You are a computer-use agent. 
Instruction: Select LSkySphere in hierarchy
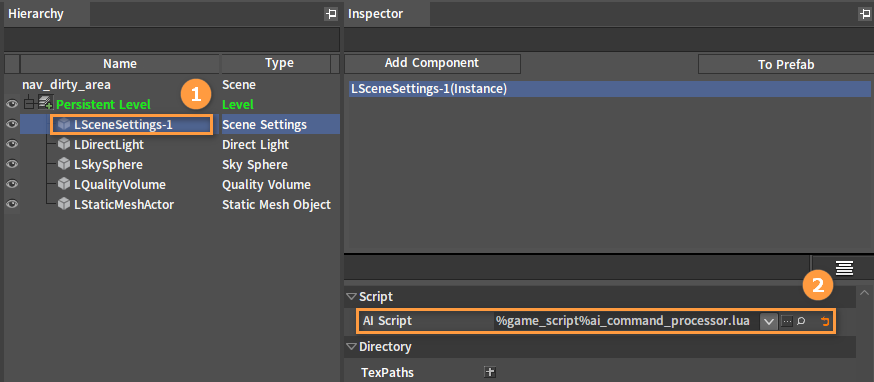click(108, 165)
